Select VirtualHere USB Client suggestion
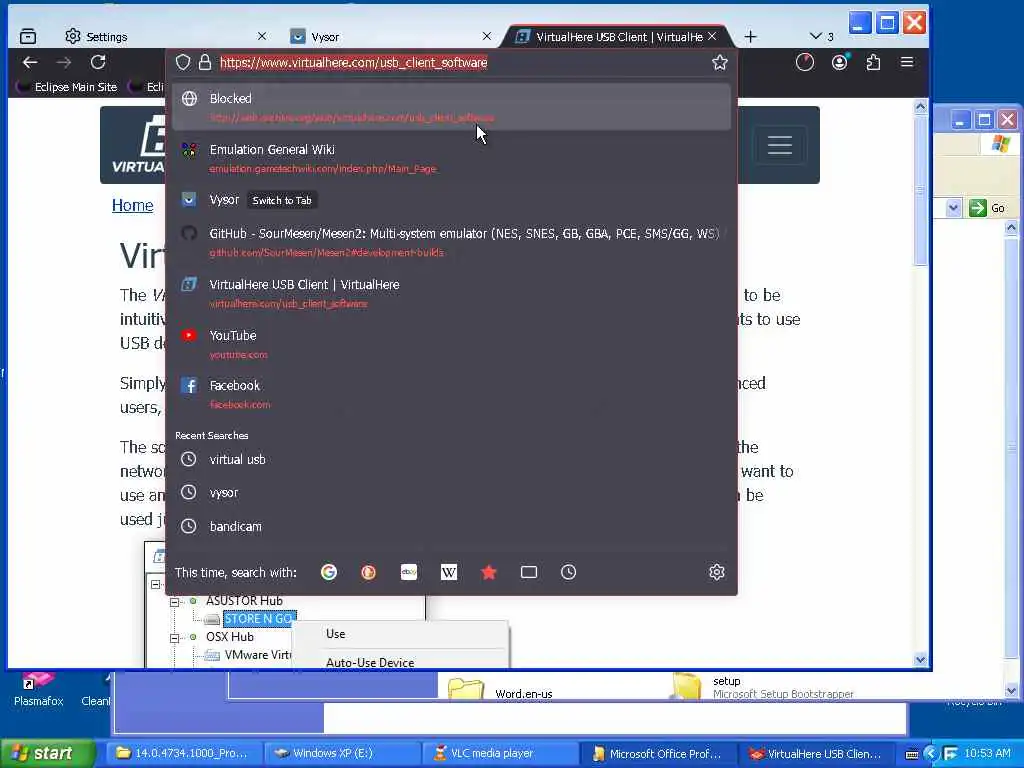The image size is (1024, 768). (451, 293)
